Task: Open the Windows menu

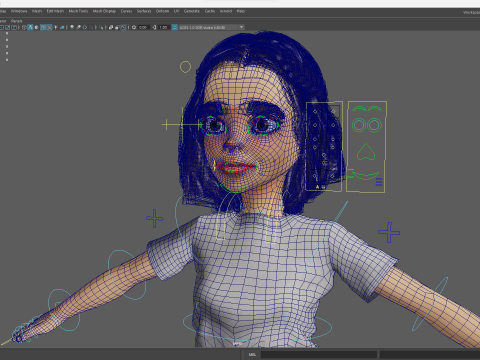Action: pos(19,11)
